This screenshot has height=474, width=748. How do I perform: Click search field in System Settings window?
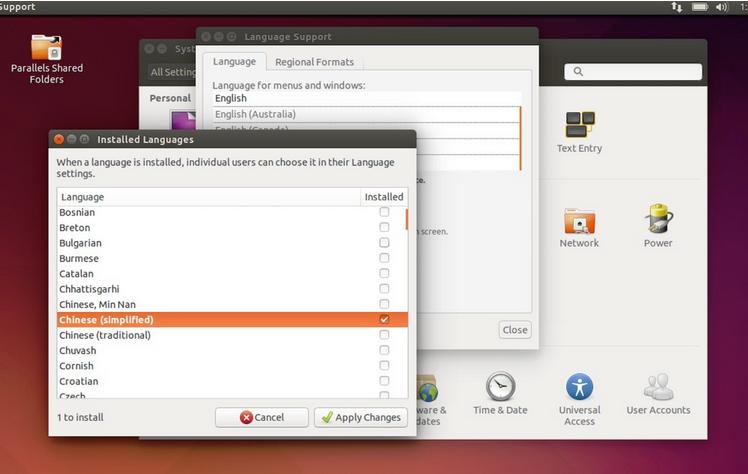click(633, 72)
